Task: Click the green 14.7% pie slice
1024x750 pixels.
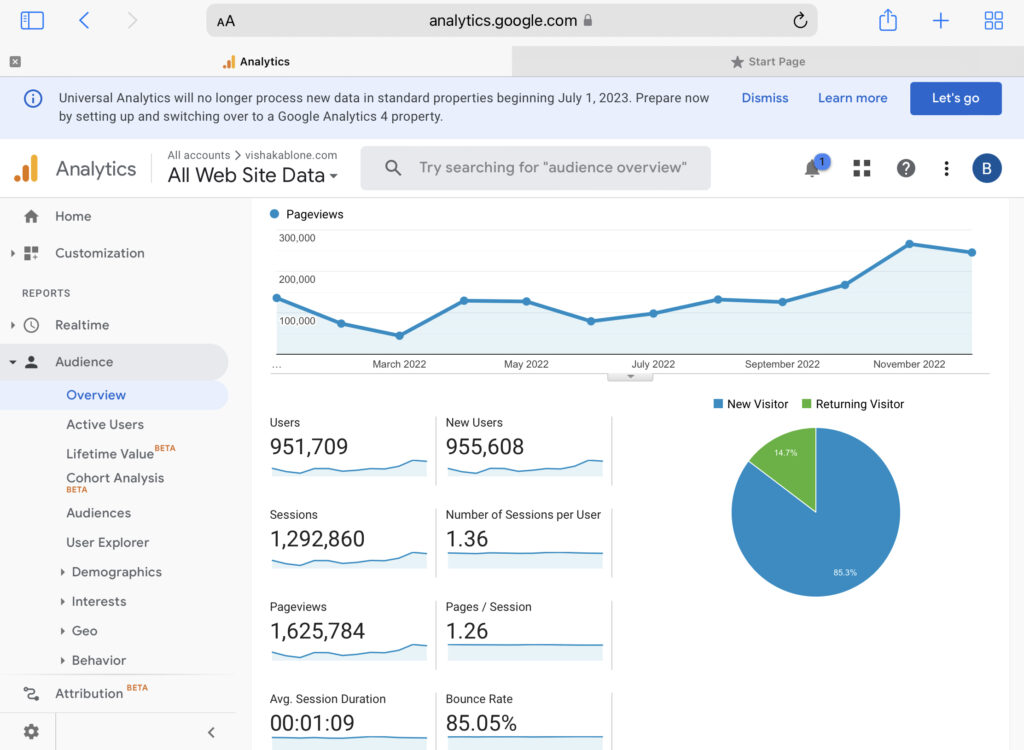Action: [x=790, y=463]
